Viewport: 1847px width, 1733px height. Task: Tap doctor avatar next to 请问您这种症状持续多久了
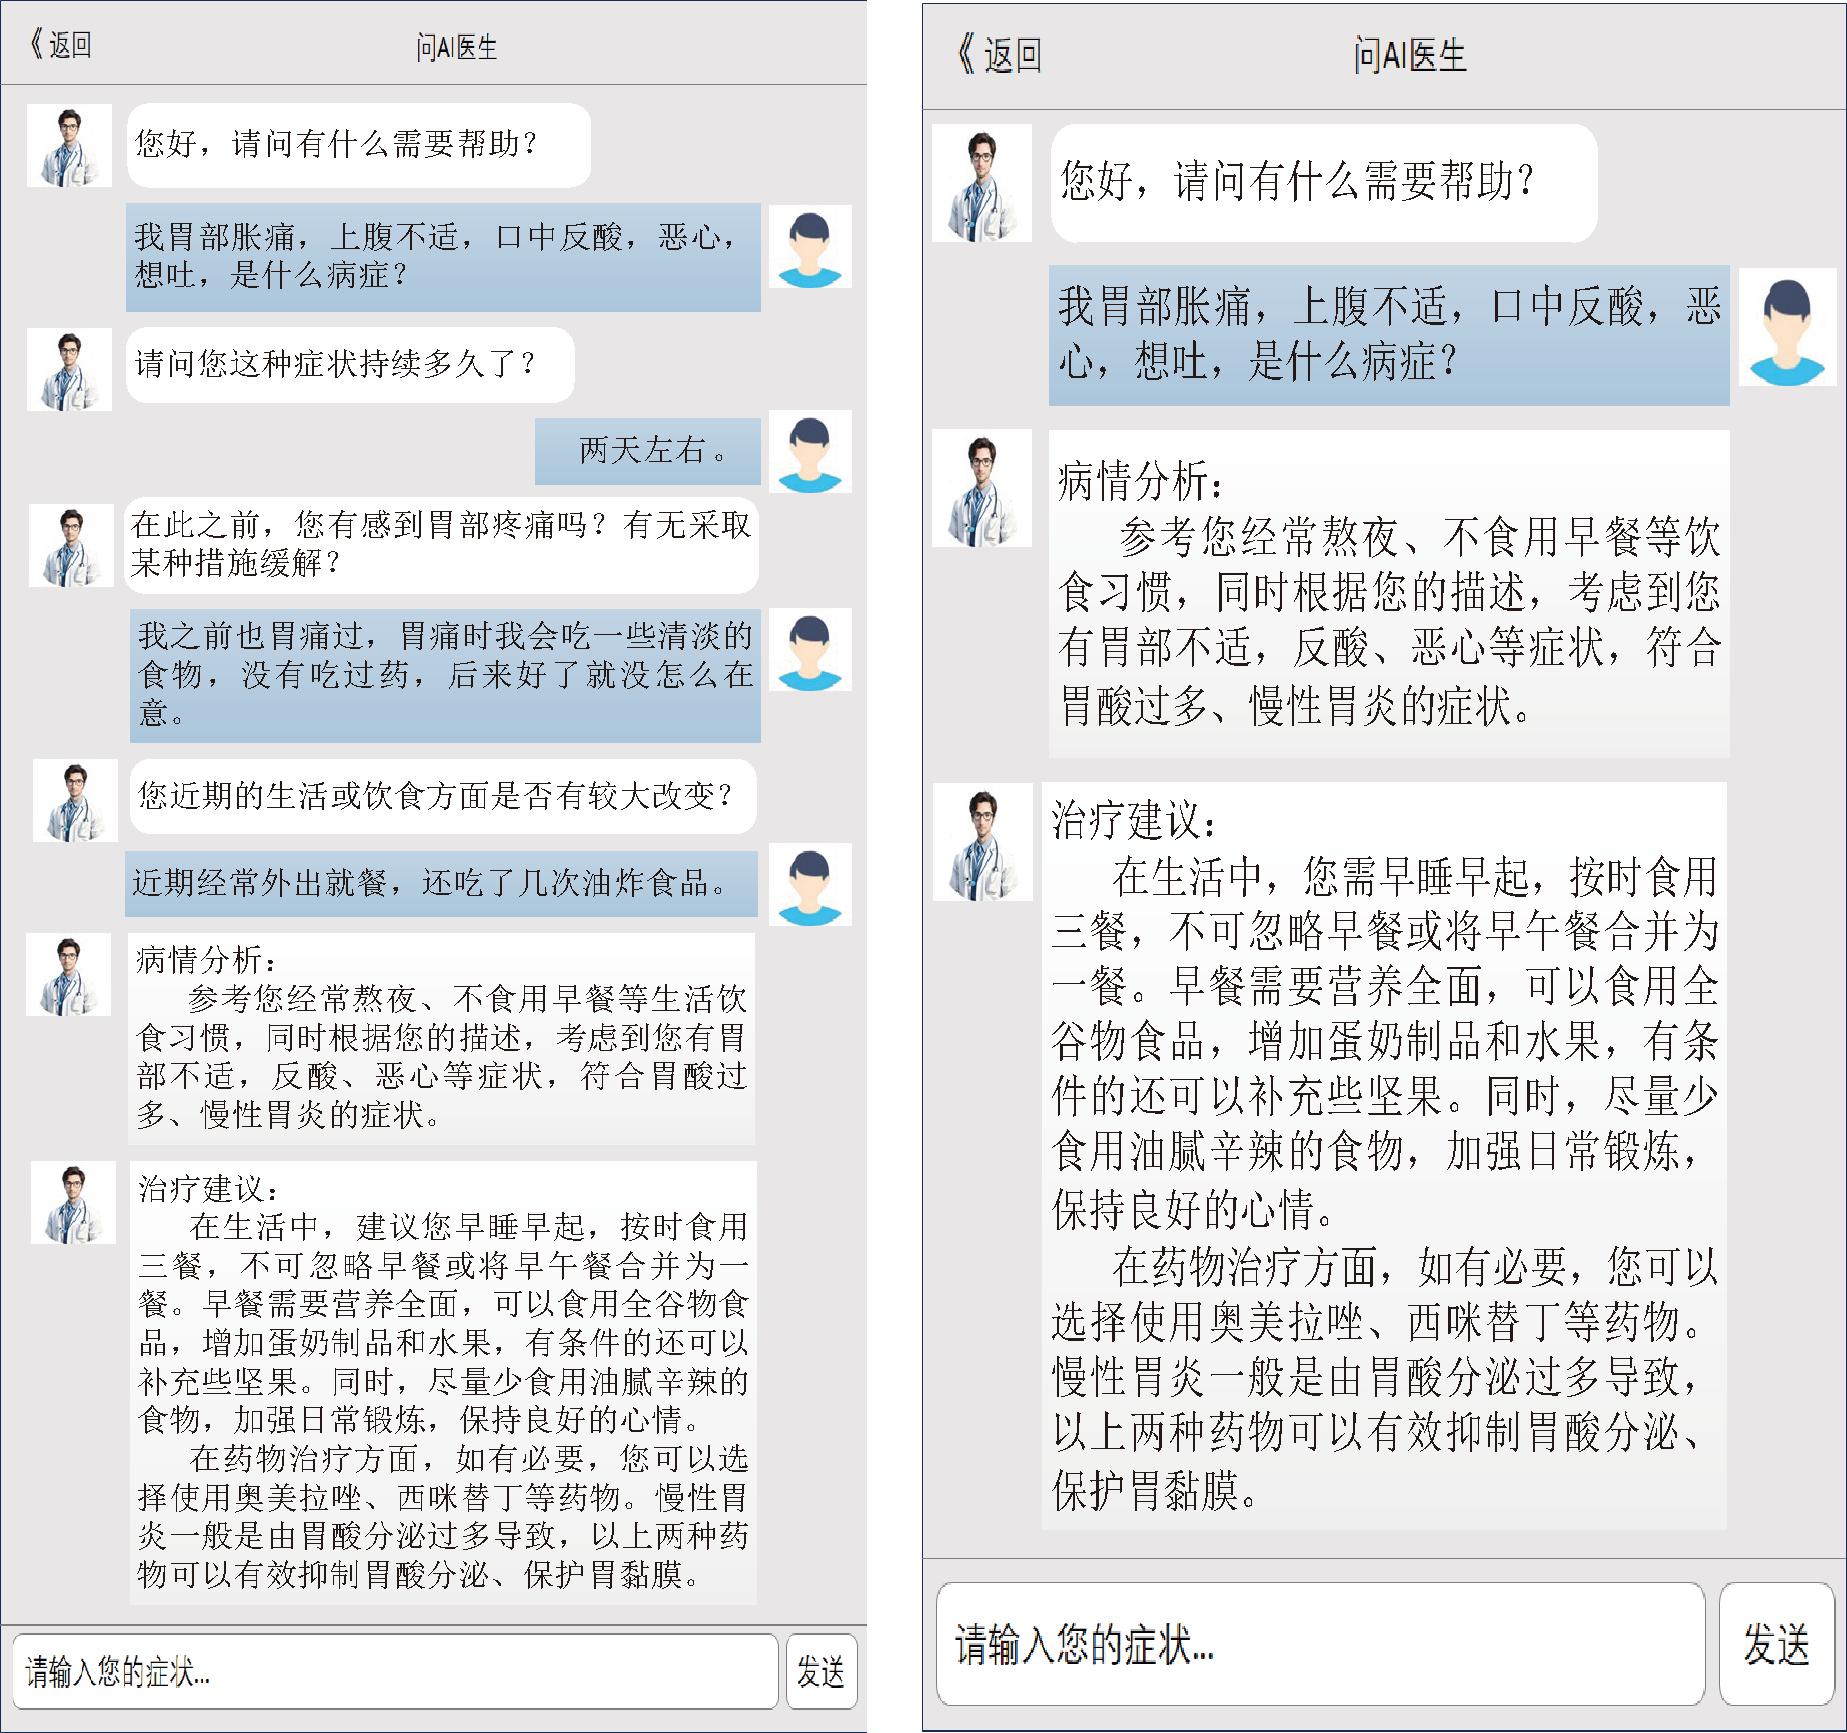coord(69,369)
